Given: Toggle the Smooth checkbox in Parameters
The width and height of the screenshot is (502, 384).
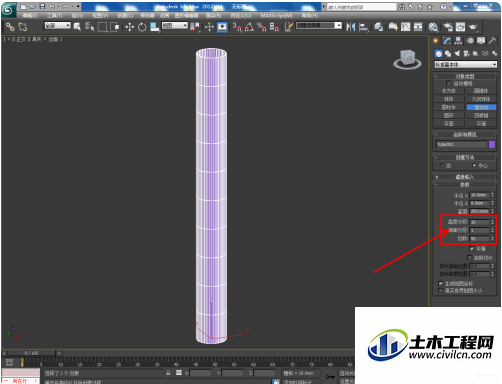Looking at the screenshot, I should (x=472, y=249).
